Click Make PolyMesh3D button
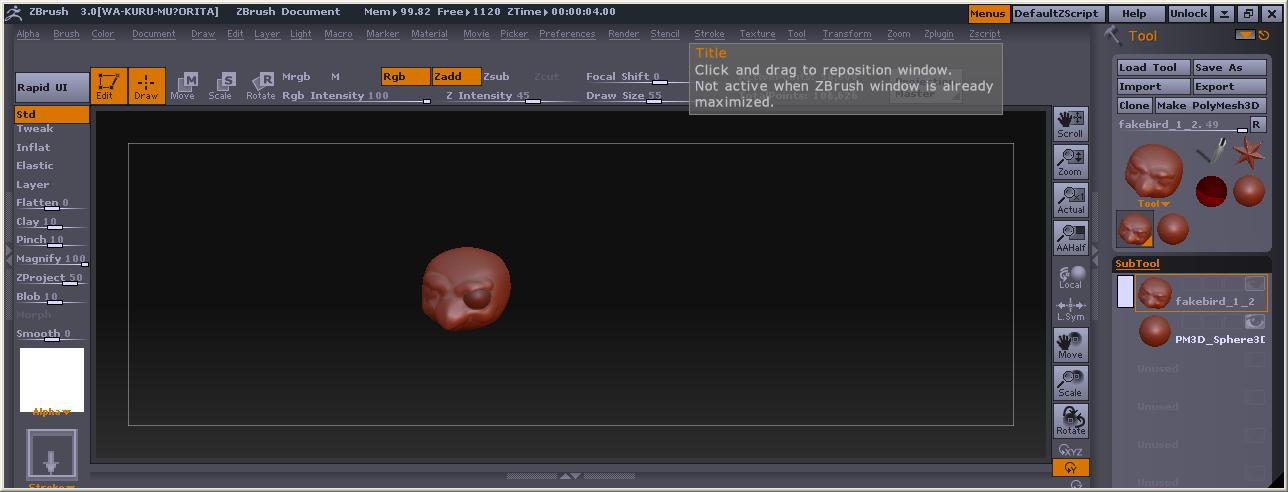The height and width of the screenshot is (492, 1288). pos(1210,105)
